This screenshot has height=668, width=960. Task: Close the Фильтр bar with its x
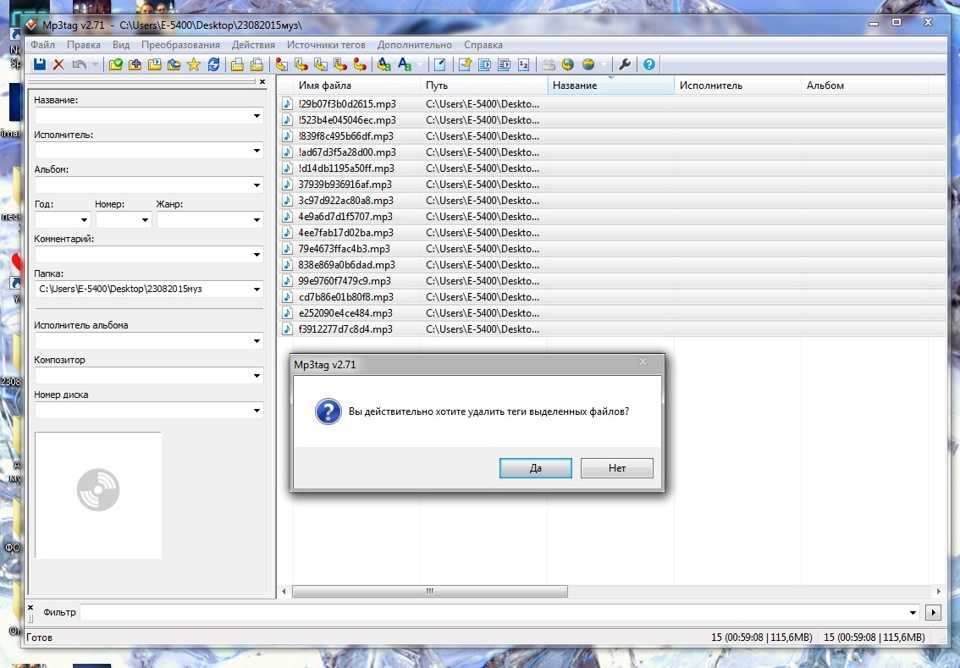(x=30, y=607)
